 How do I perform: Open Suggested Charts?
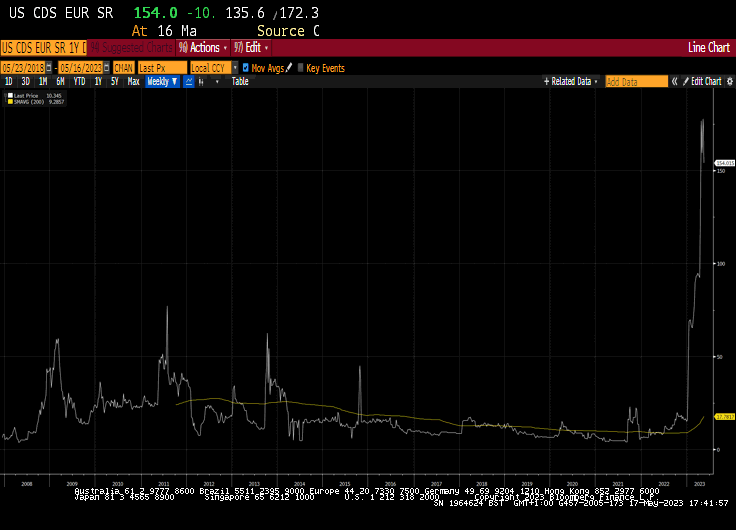(131, 47)
